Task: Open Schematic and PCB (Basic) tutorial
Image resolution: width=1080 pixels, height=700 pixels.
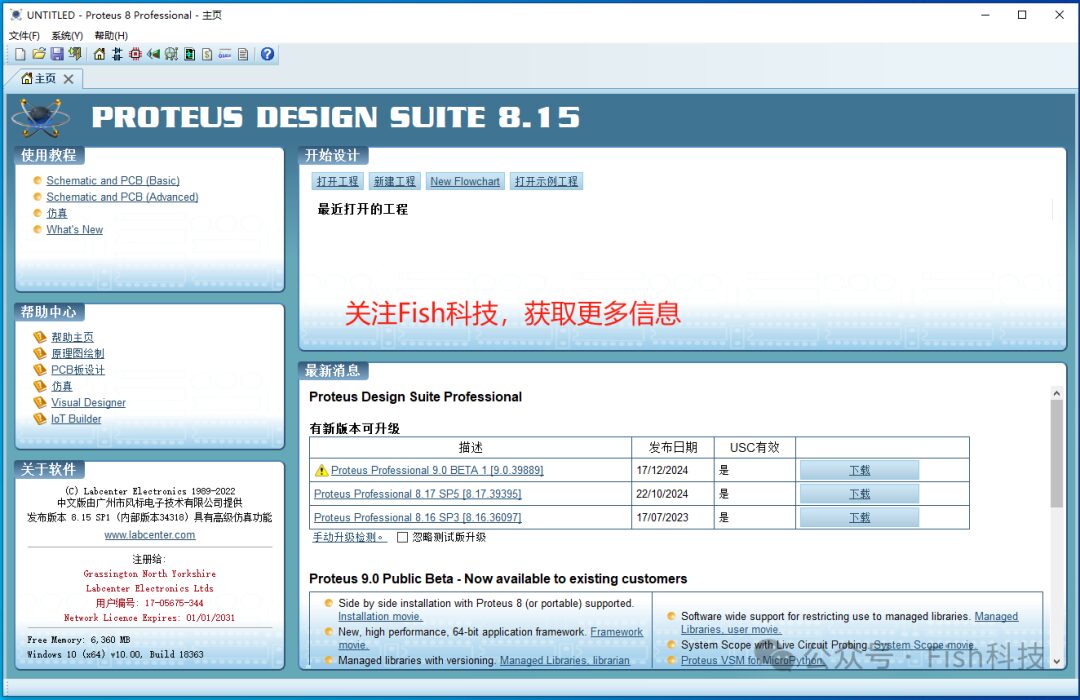Action: pyautogui.click(x=113, y=181)
